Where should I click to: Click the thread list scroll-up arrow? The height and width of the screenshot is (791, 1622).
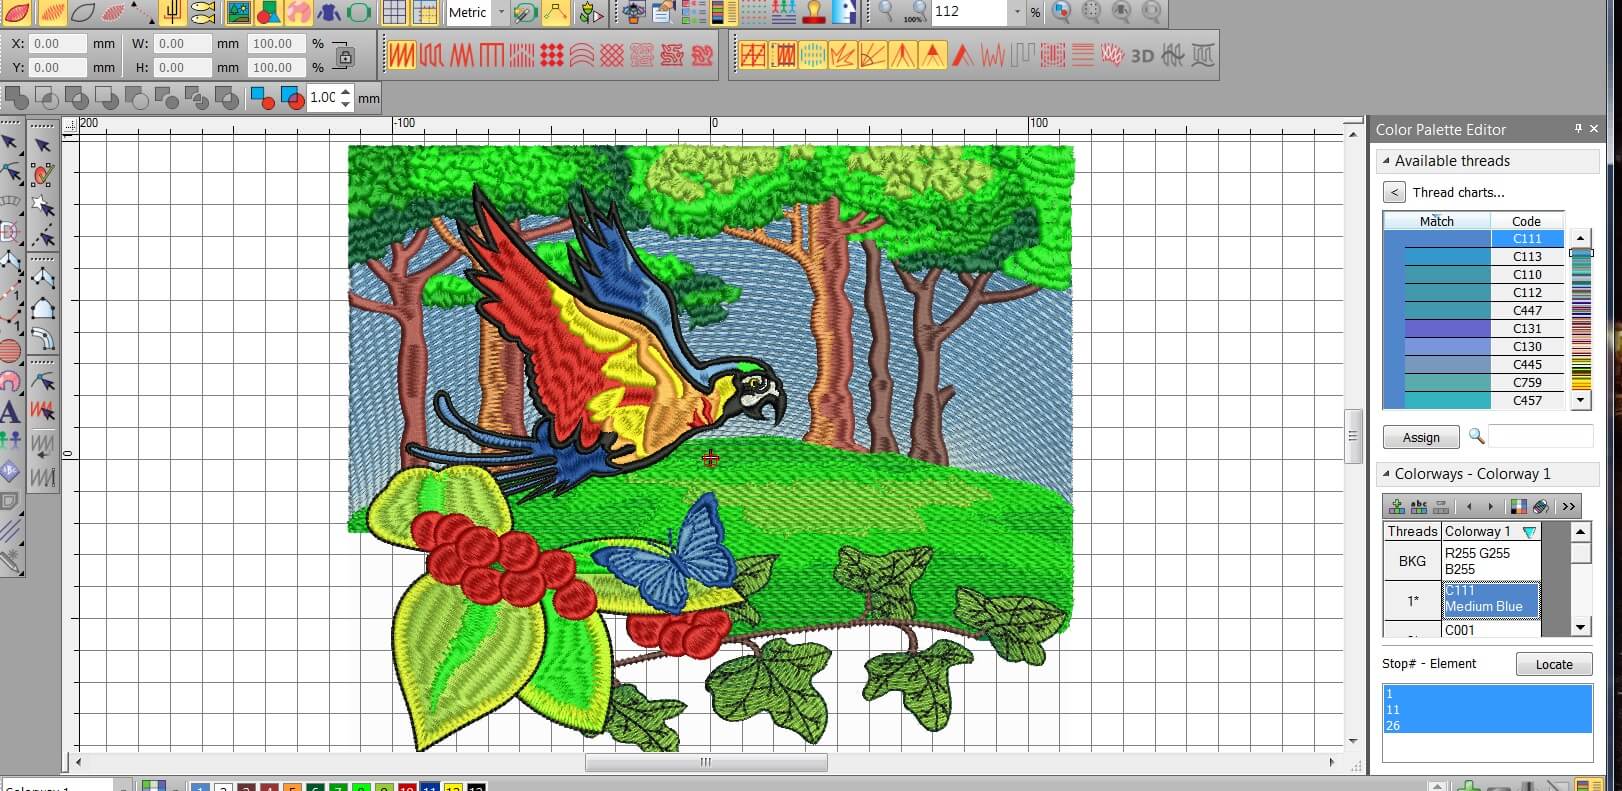tap(1580, 238)
